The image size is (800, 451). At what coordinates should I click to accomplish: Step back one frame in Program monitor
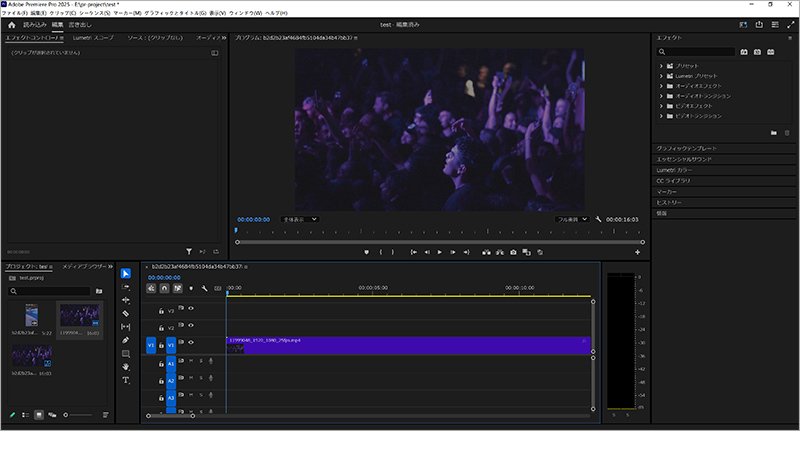(427, 252)
